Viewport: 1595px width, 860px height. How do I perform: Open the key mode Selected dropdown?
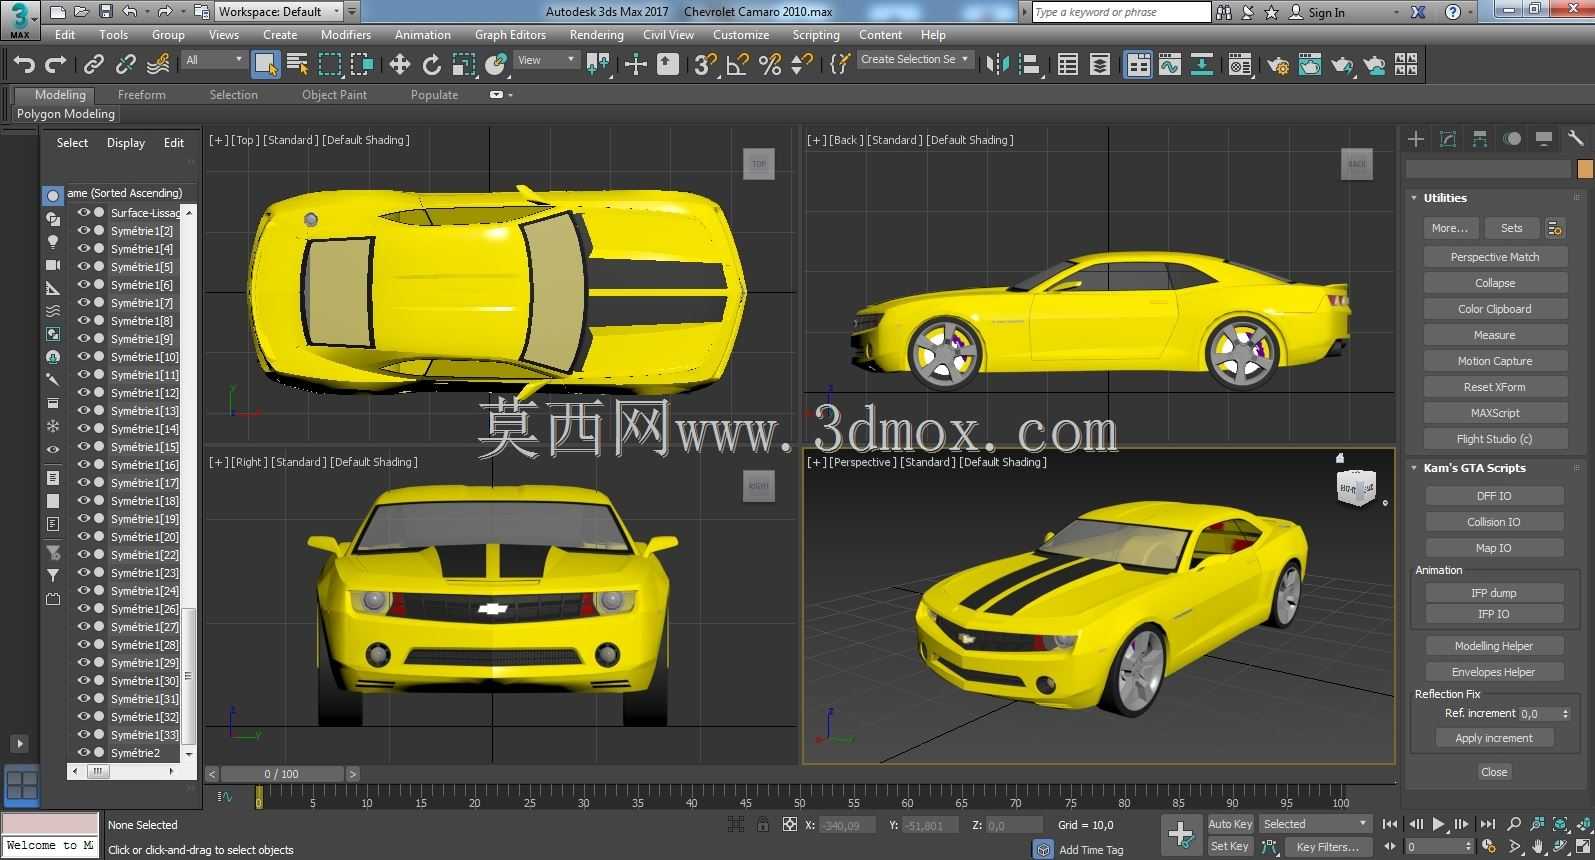[x=1315, y=824]
